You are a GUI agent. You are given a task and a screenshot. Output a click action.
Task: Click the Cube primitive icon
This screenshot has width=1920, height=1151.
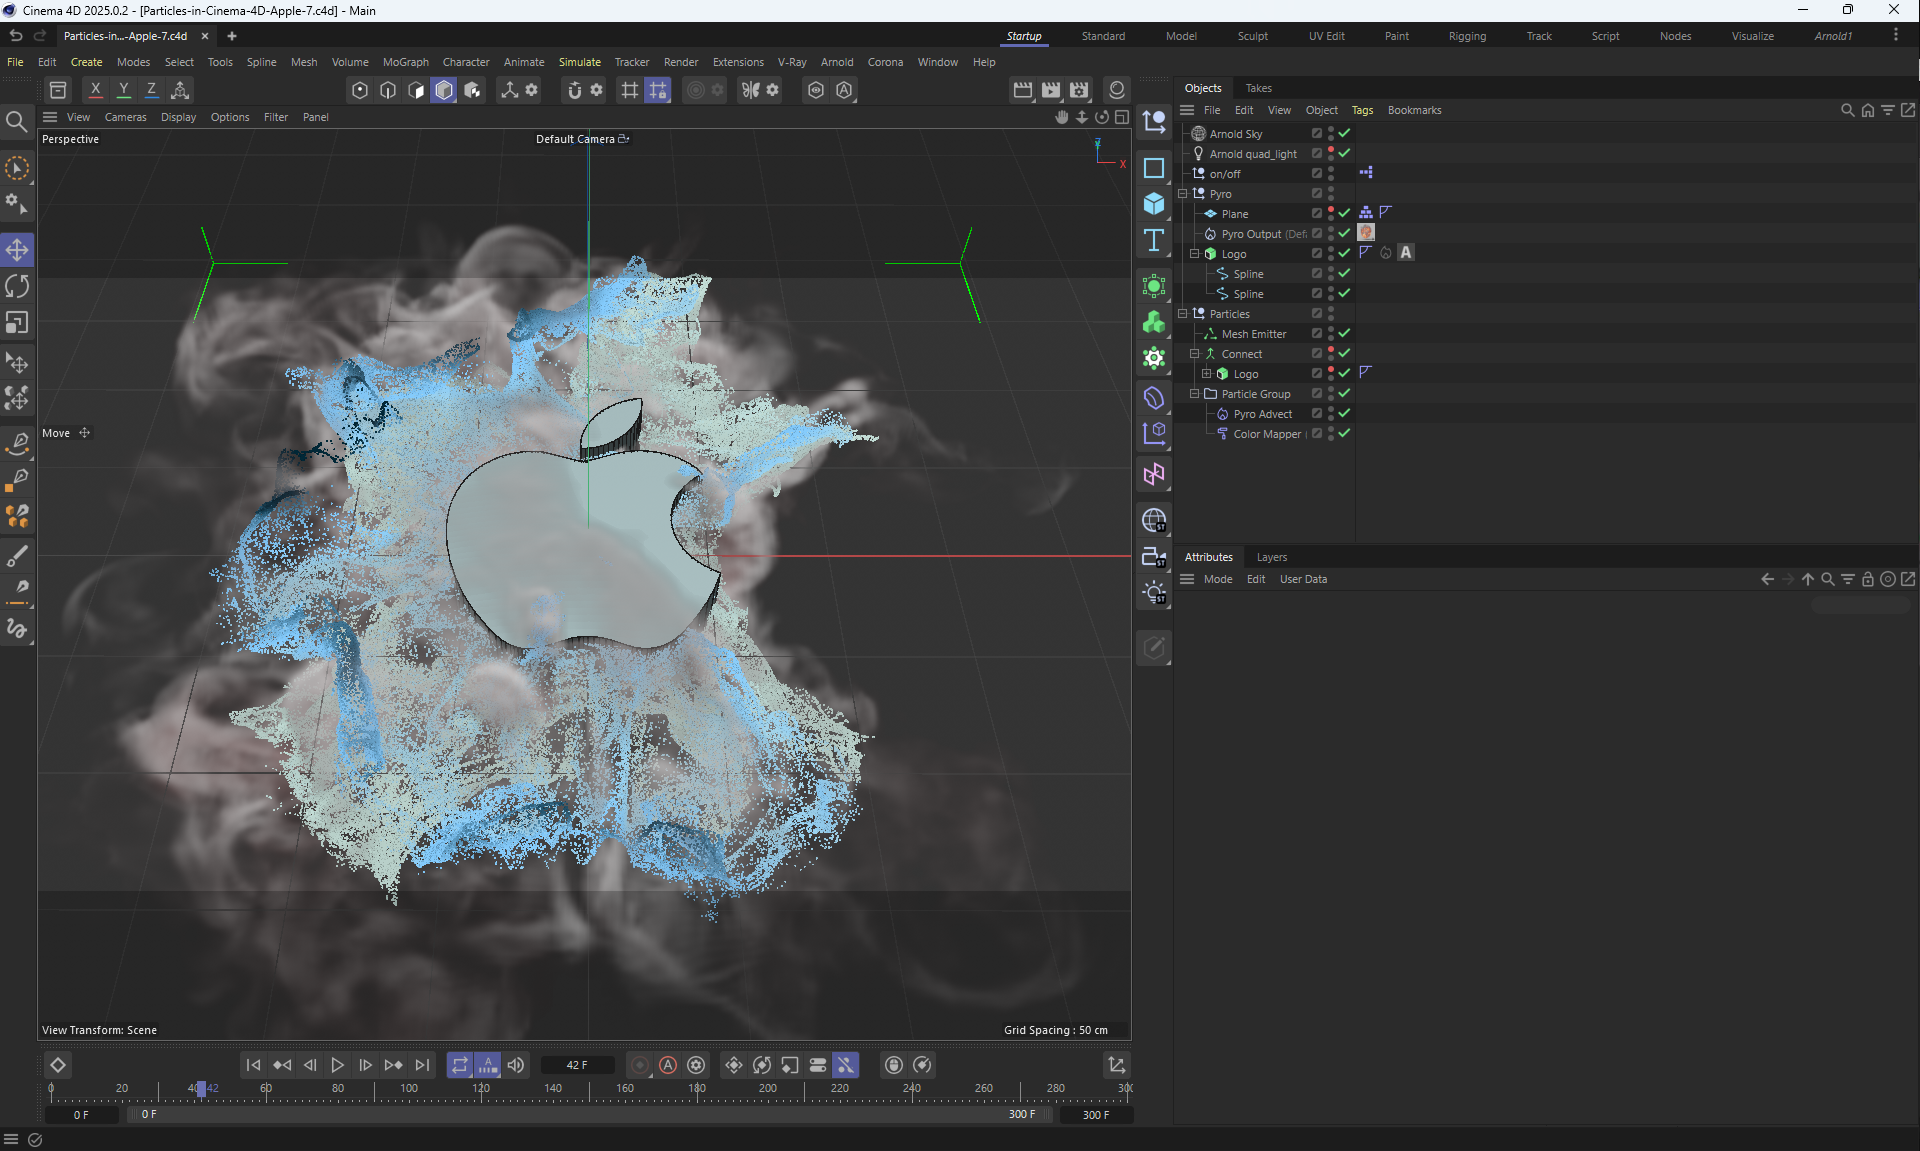tap(1154, 204)
